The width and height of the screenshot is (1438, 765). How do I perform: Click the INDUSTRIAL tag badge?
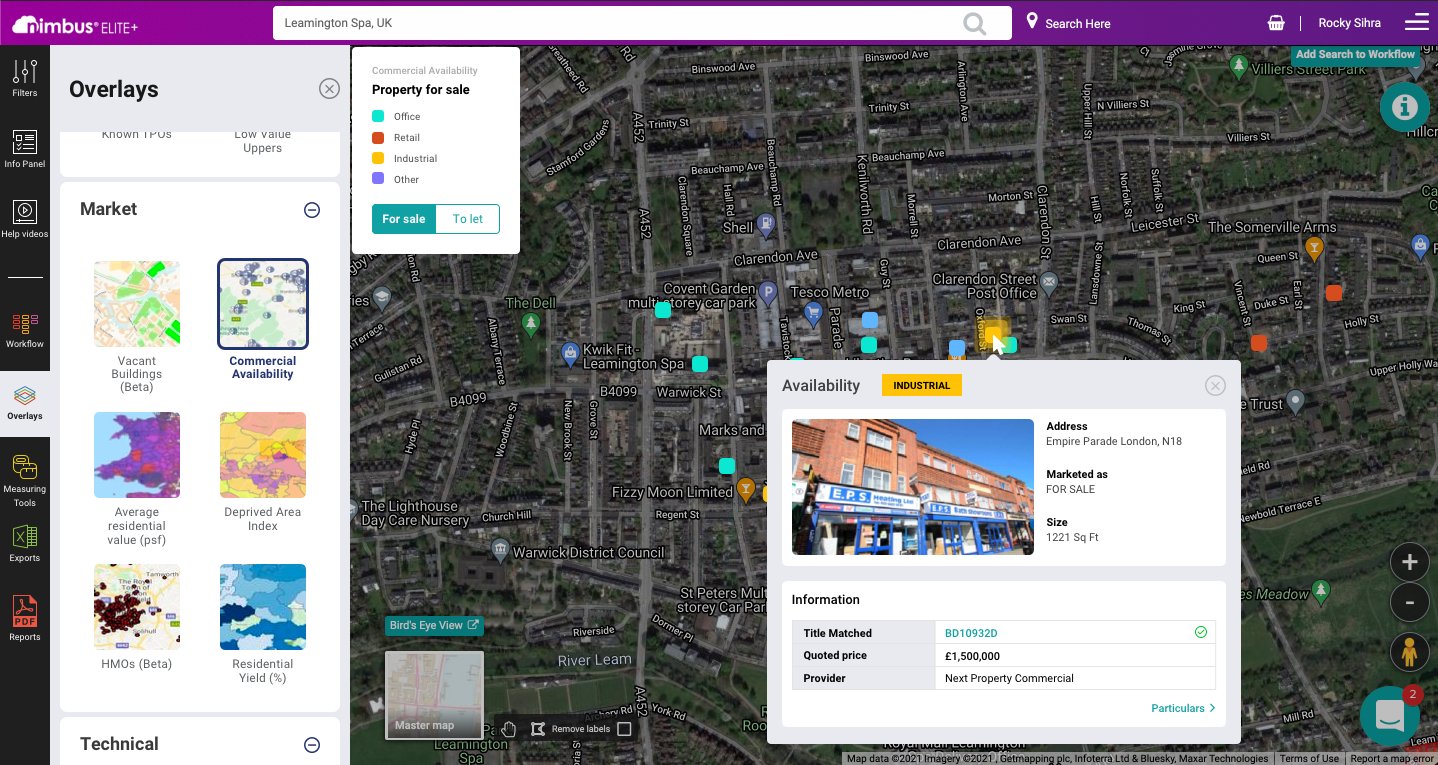[922, 385]
